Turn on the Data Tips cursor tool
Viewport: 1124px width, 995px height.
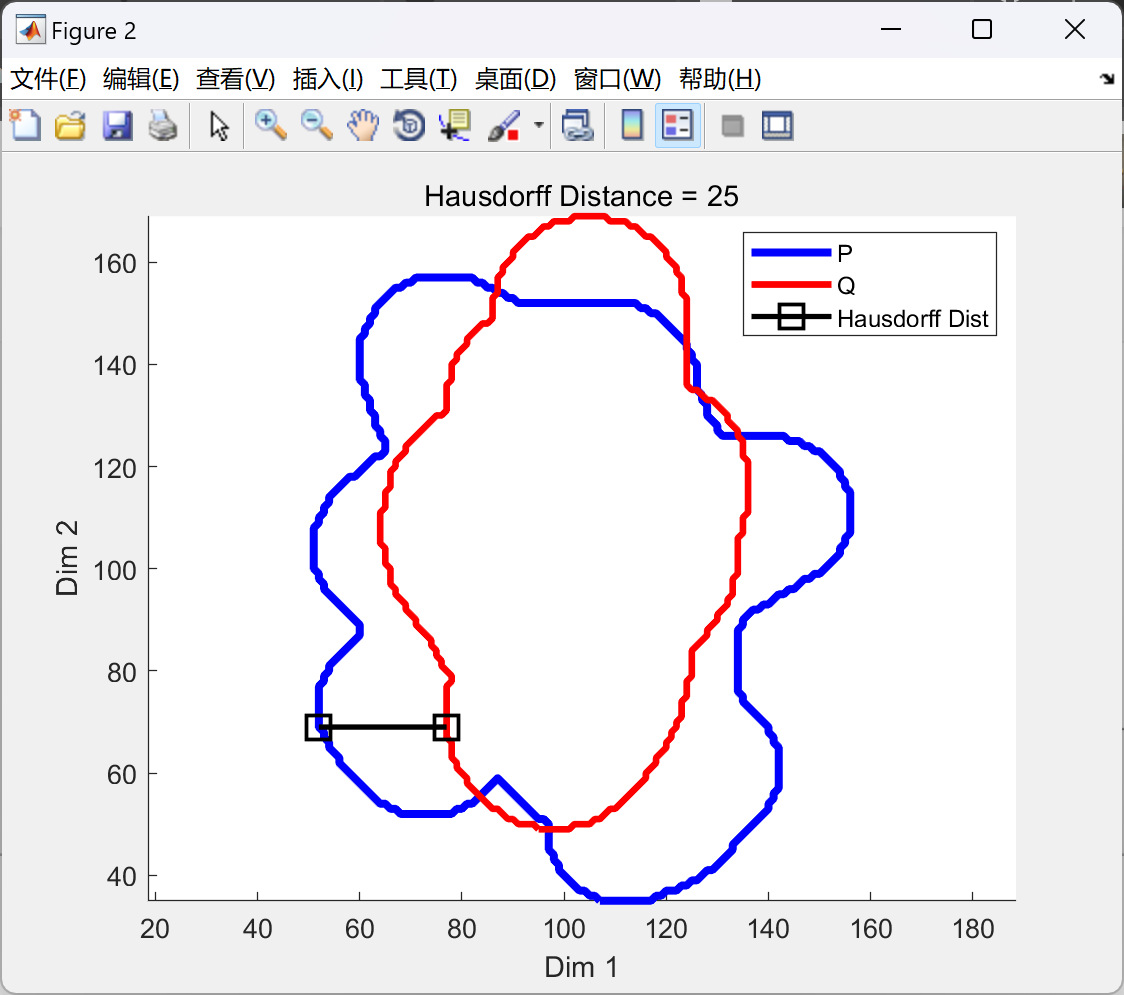pyautogui.click(x=454, y=125)
